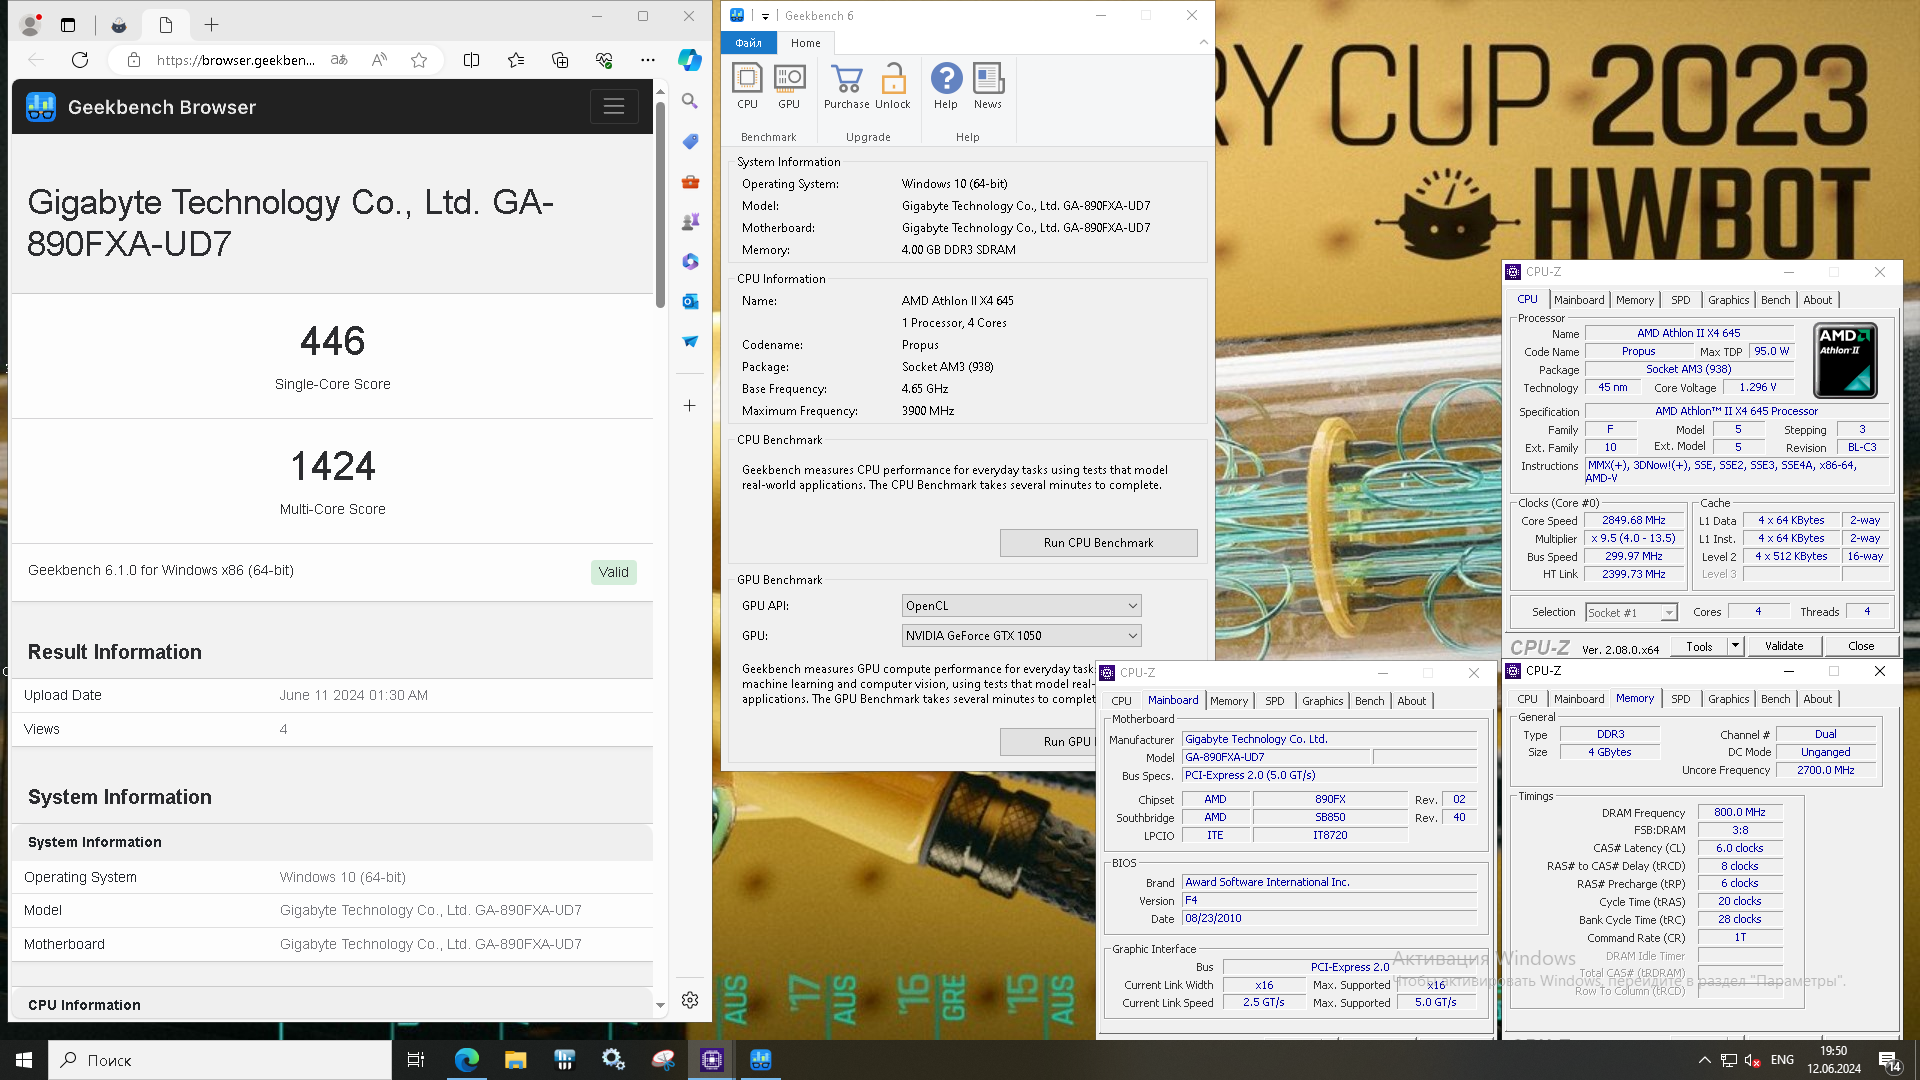
Task: Open Copilot icon in Edge
Action: tap(690, 60)
